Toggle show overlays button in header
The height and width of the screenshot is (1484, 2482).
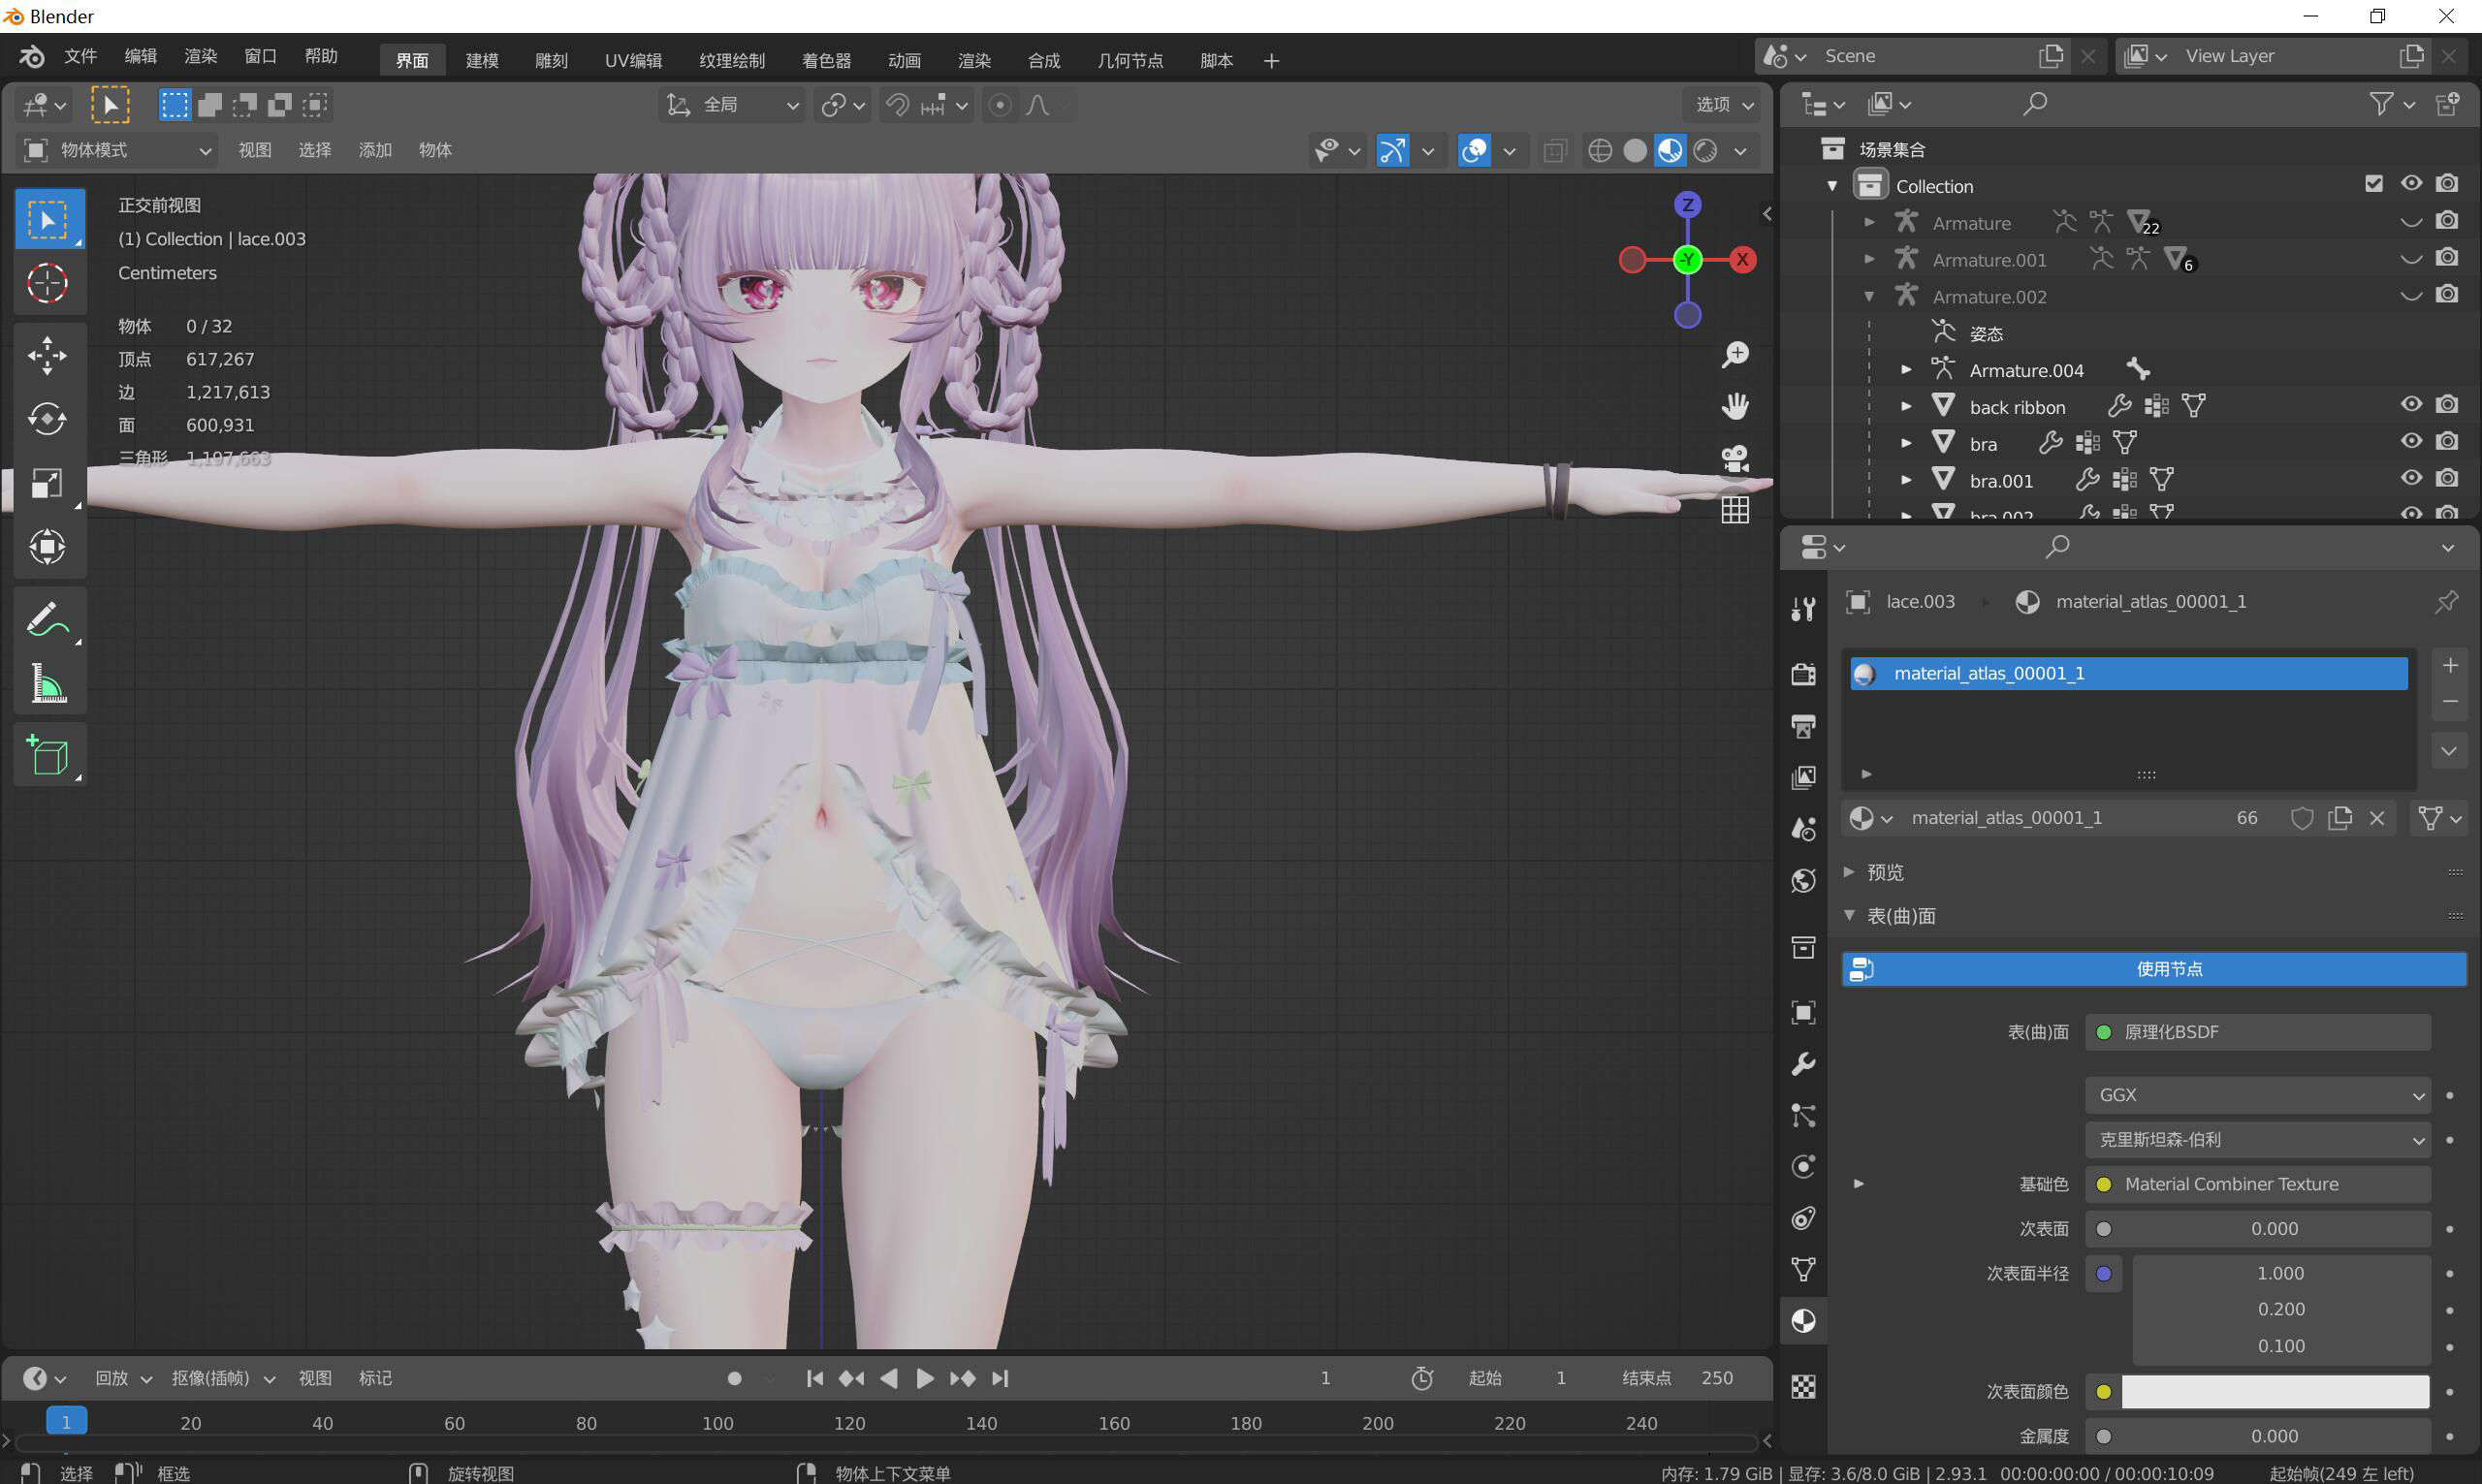point(1474,150)
